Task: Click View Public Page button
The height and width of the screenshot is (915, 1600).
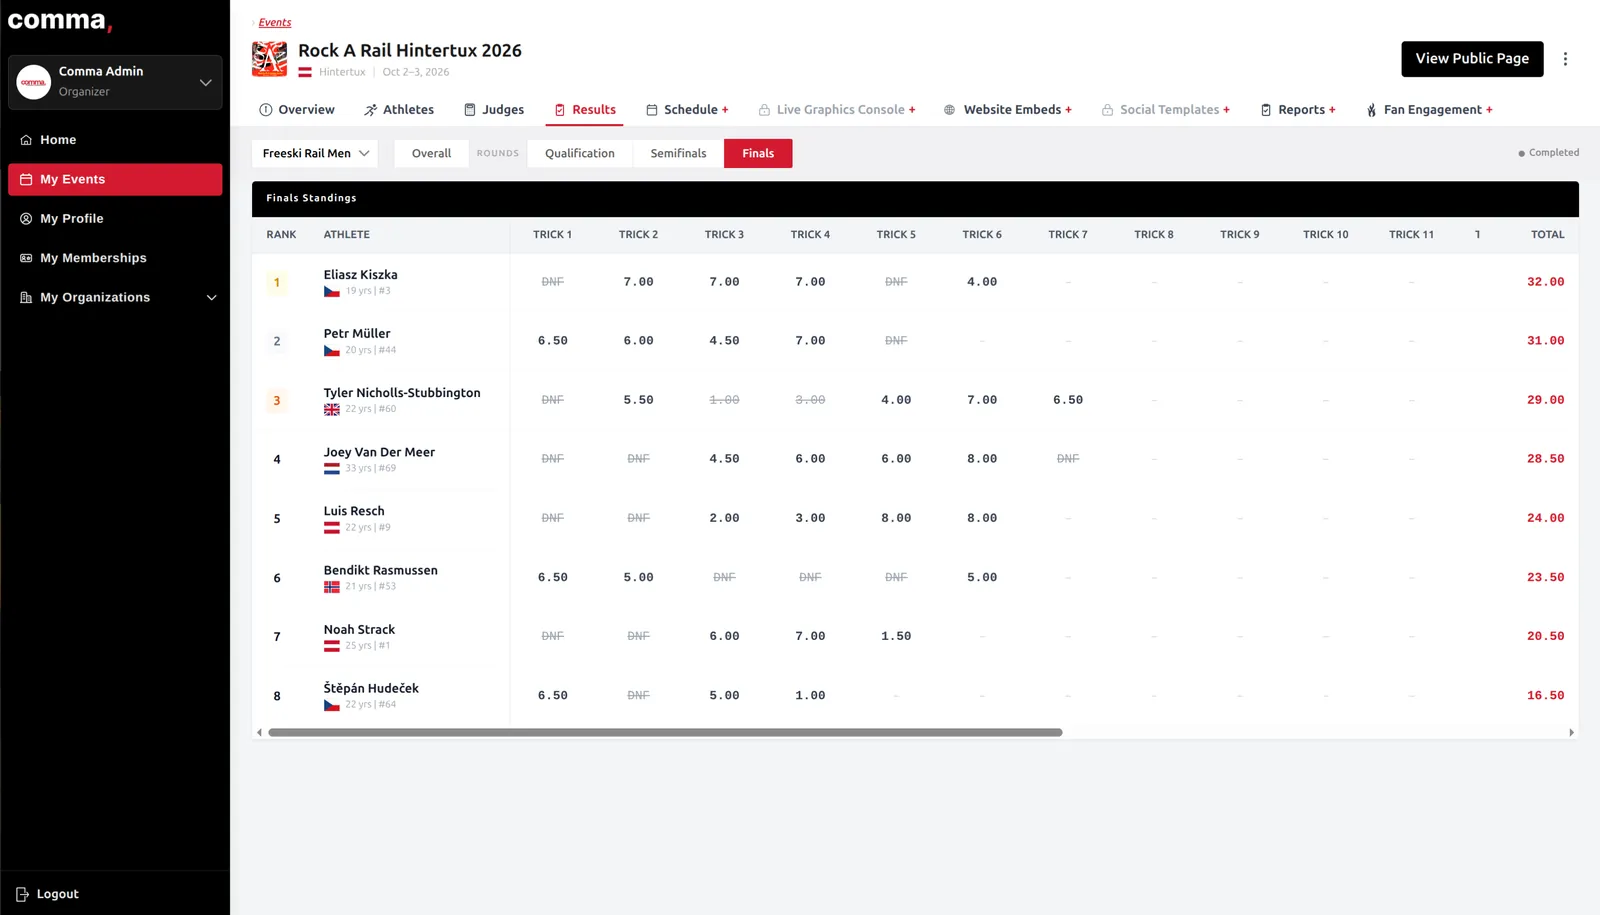Action: 1472,59
